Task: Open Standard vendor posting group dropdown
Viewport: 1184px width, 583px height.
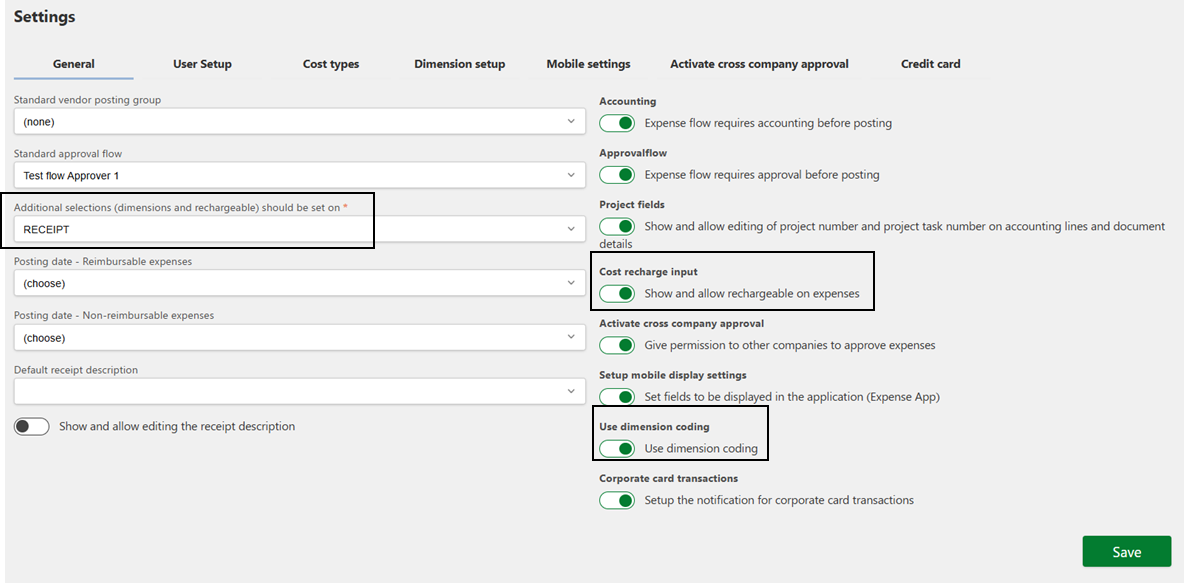Action: point(300,121)
